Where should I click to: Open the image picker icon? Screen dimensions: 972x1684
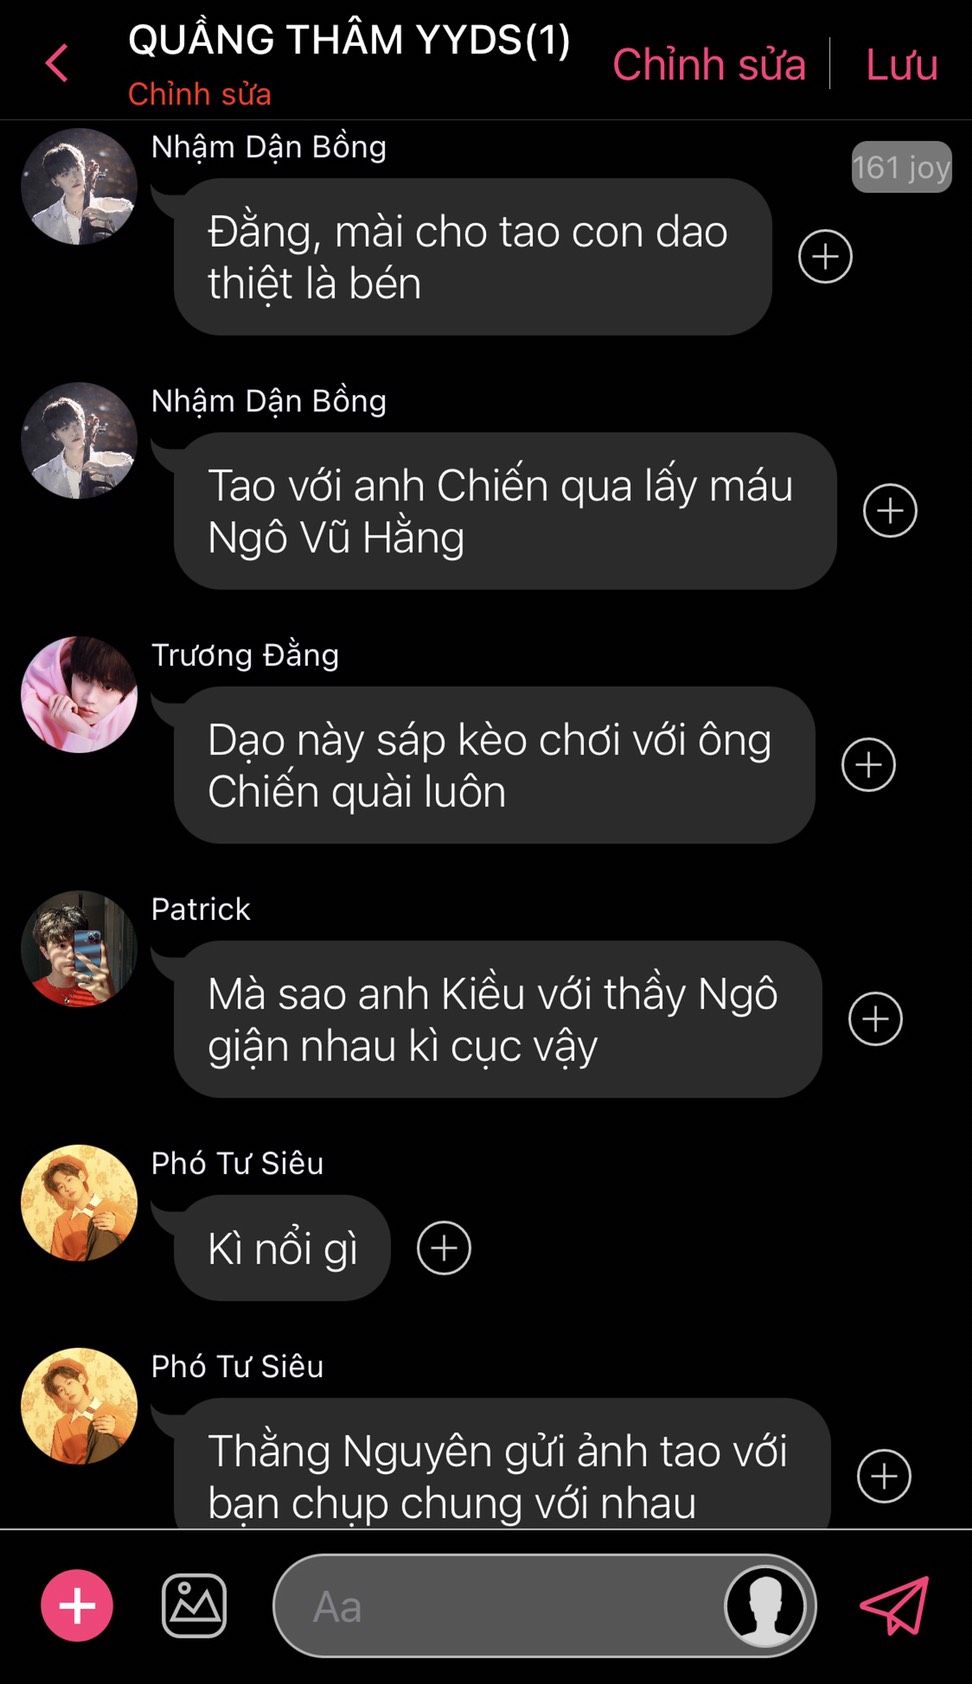click(x=194, y=1605)
